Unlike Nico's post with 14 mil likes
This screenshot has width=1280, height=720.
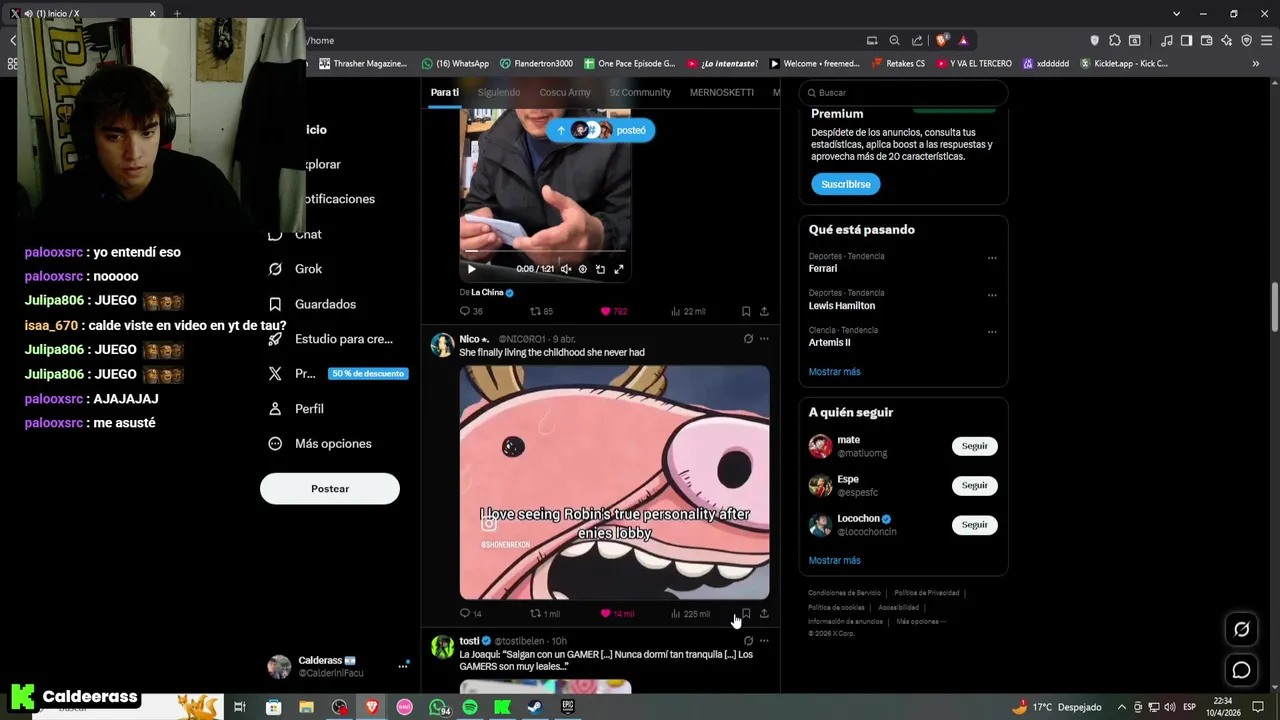click(617, 613)
